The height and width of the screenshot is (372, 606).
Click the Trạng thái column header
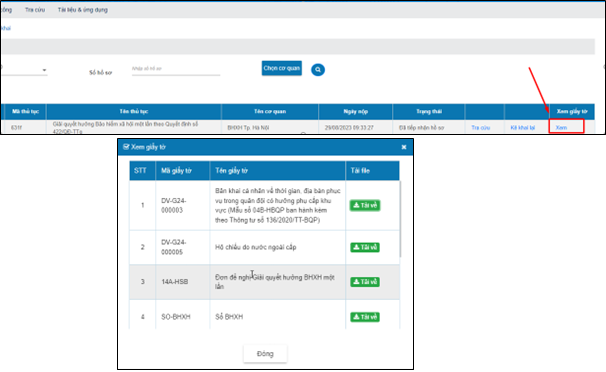pos(429,112)
